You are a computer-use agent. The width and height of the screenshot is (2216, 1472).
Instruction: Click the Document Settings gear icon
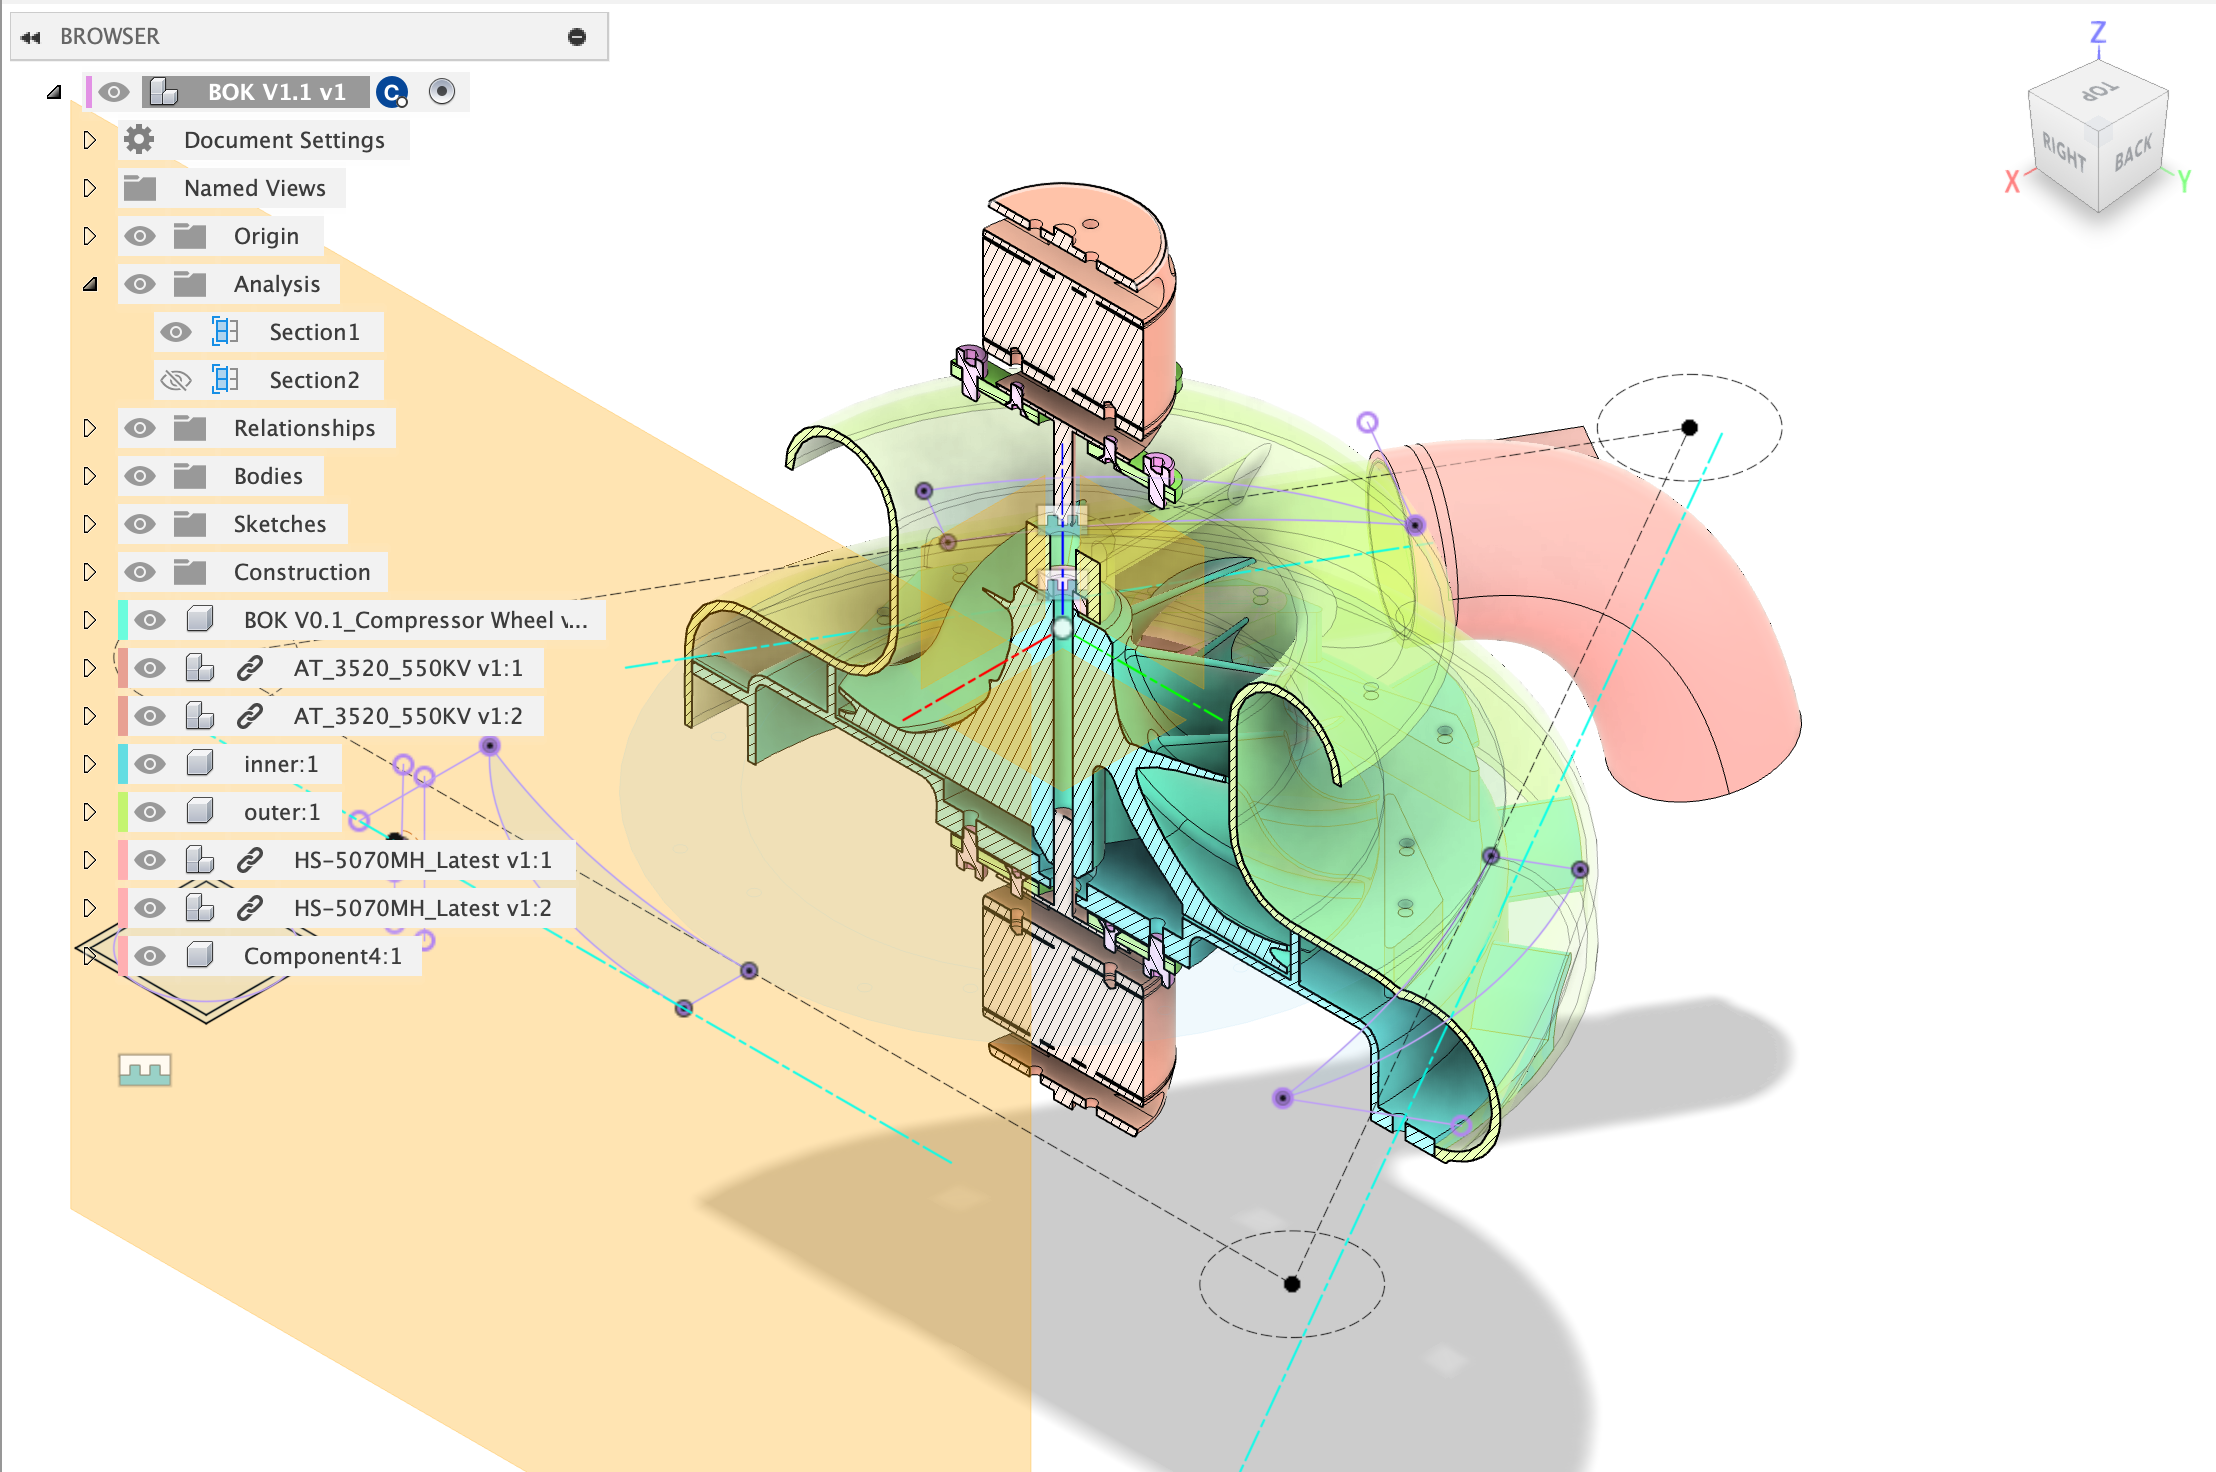(139, 140)
